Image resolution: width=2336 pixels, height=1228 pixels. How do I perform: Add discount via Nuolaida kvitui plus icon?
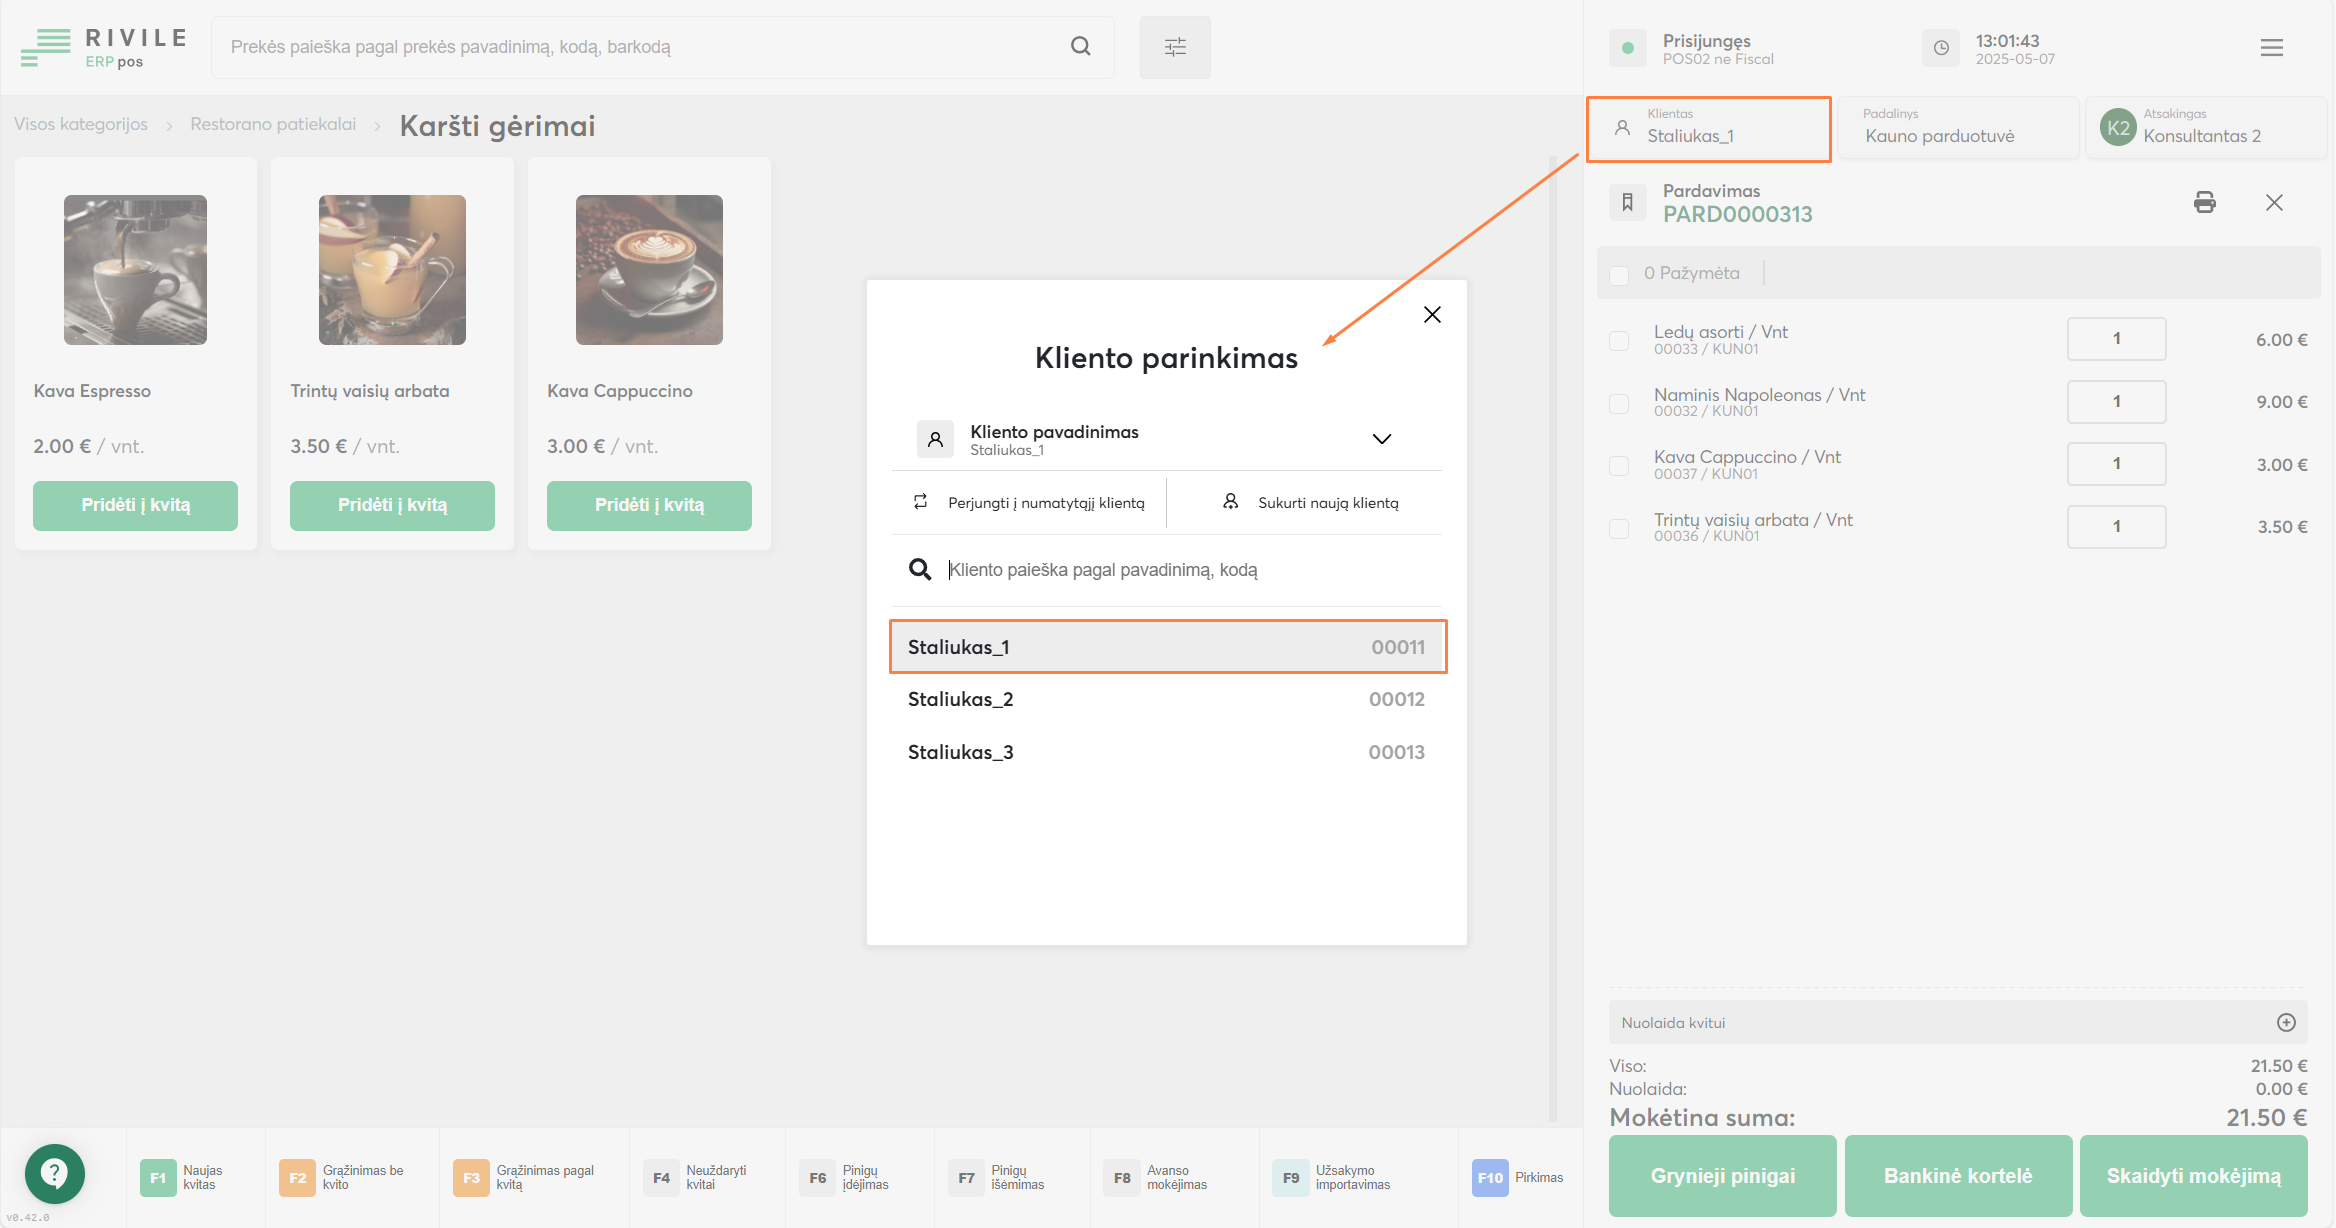(2286, 1022)
